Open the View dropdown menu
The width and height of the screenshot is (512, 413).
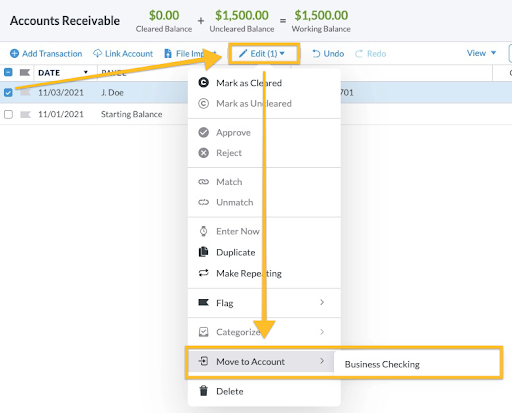click(x=481, y=53)
